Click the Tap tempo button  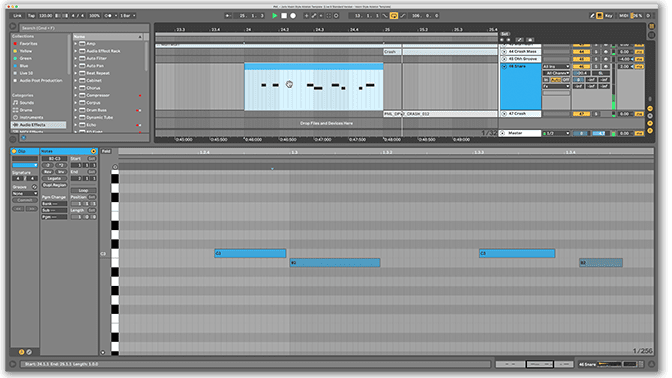tap(31, 15)
